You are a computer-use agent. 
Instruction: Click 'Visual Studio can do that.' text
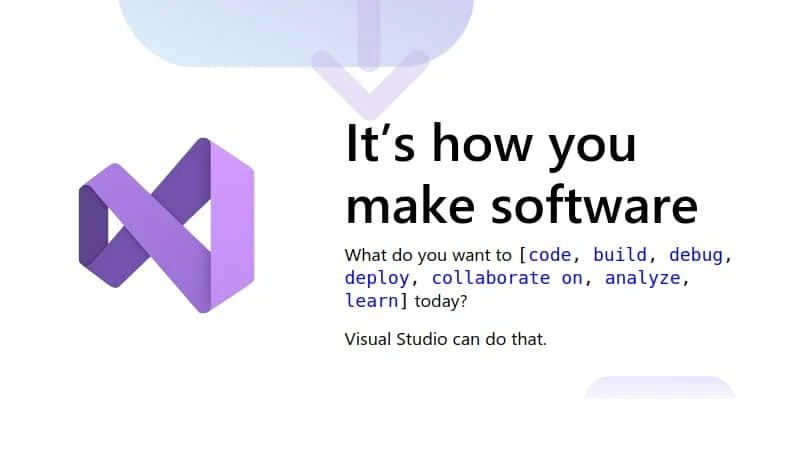pos(445,339)
